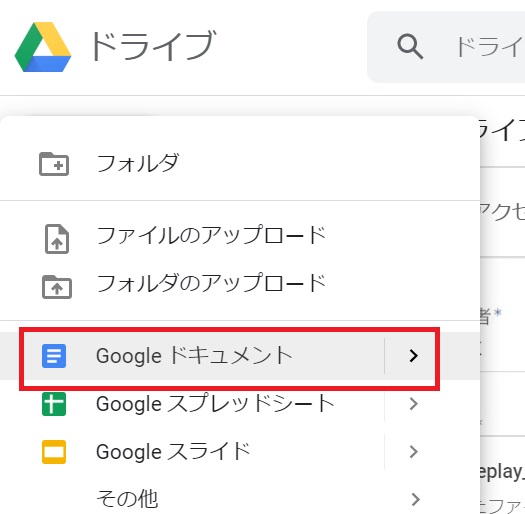The height and width of the screenshot is (514, 525).
Task: Click the folder upload icon
Action: (57, 287)
